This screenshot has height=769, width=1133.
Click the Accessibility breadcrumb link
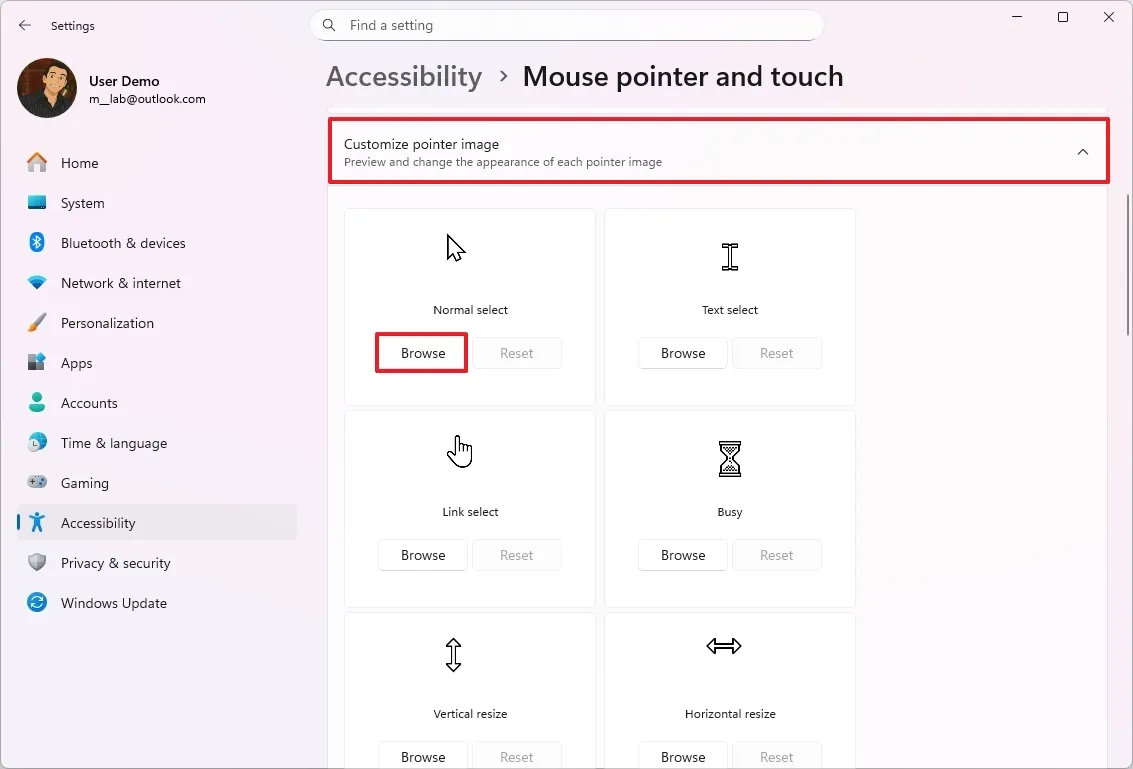click(404, 76)
